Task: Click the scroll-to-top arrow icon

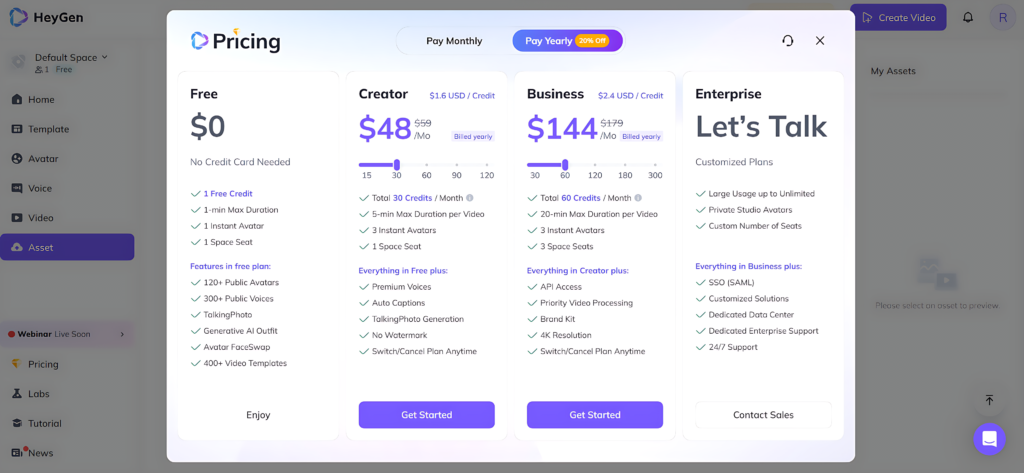Action: 989,400
